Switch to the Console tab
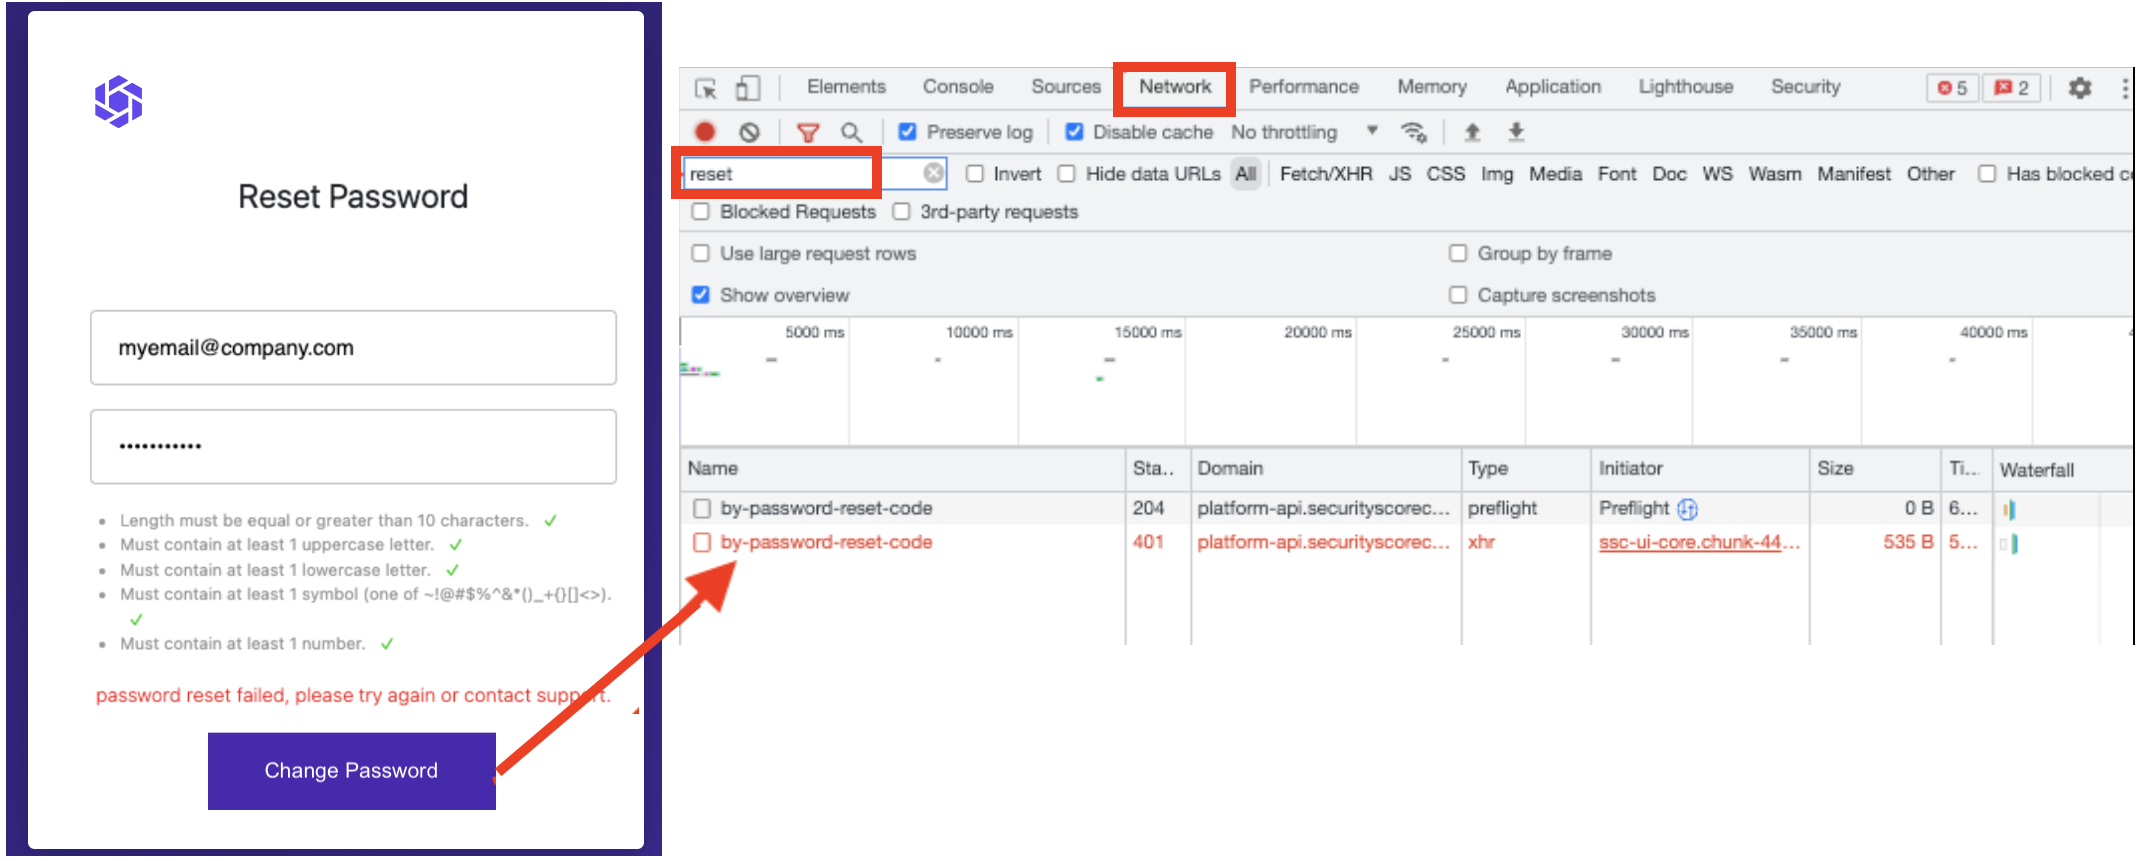2141x861 pixels. tap(958, 87)
